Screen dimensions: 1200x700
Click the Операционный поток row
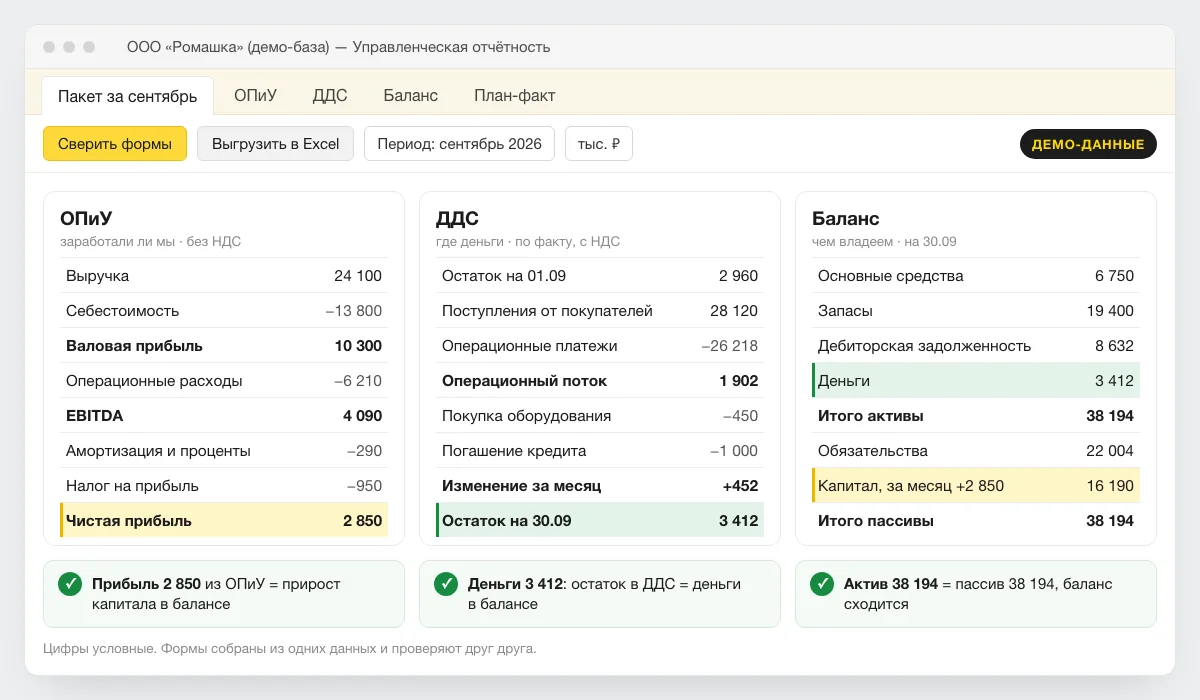tap(600, 381)
